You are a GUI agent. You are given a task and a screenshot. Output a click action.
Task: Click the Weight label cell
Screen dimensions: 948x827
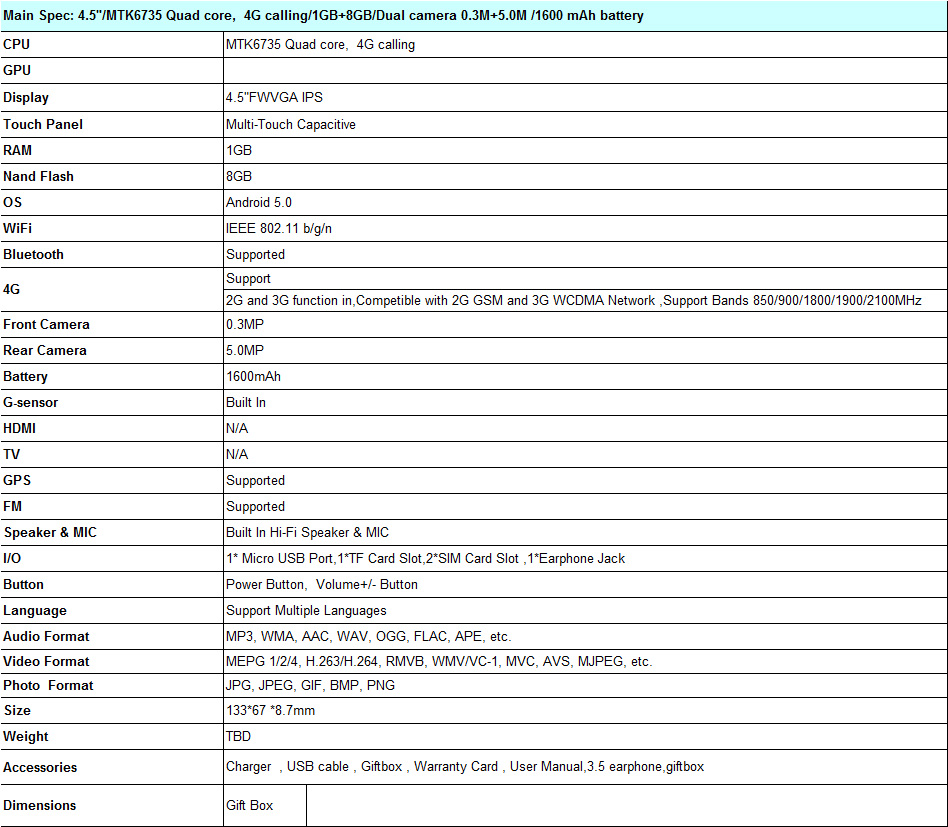(112, 737)
